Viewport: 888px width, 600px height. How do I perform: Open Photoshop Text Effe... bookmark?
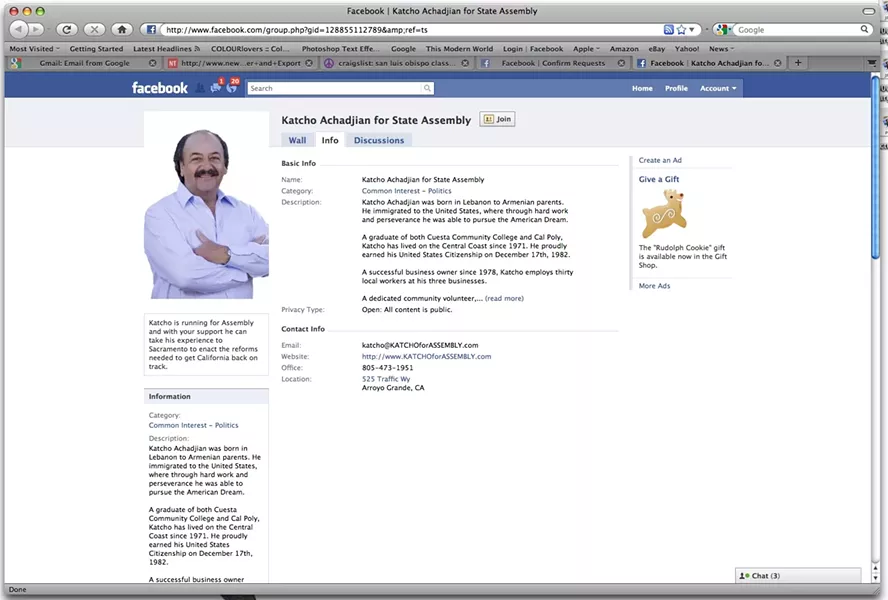[340, 49]
